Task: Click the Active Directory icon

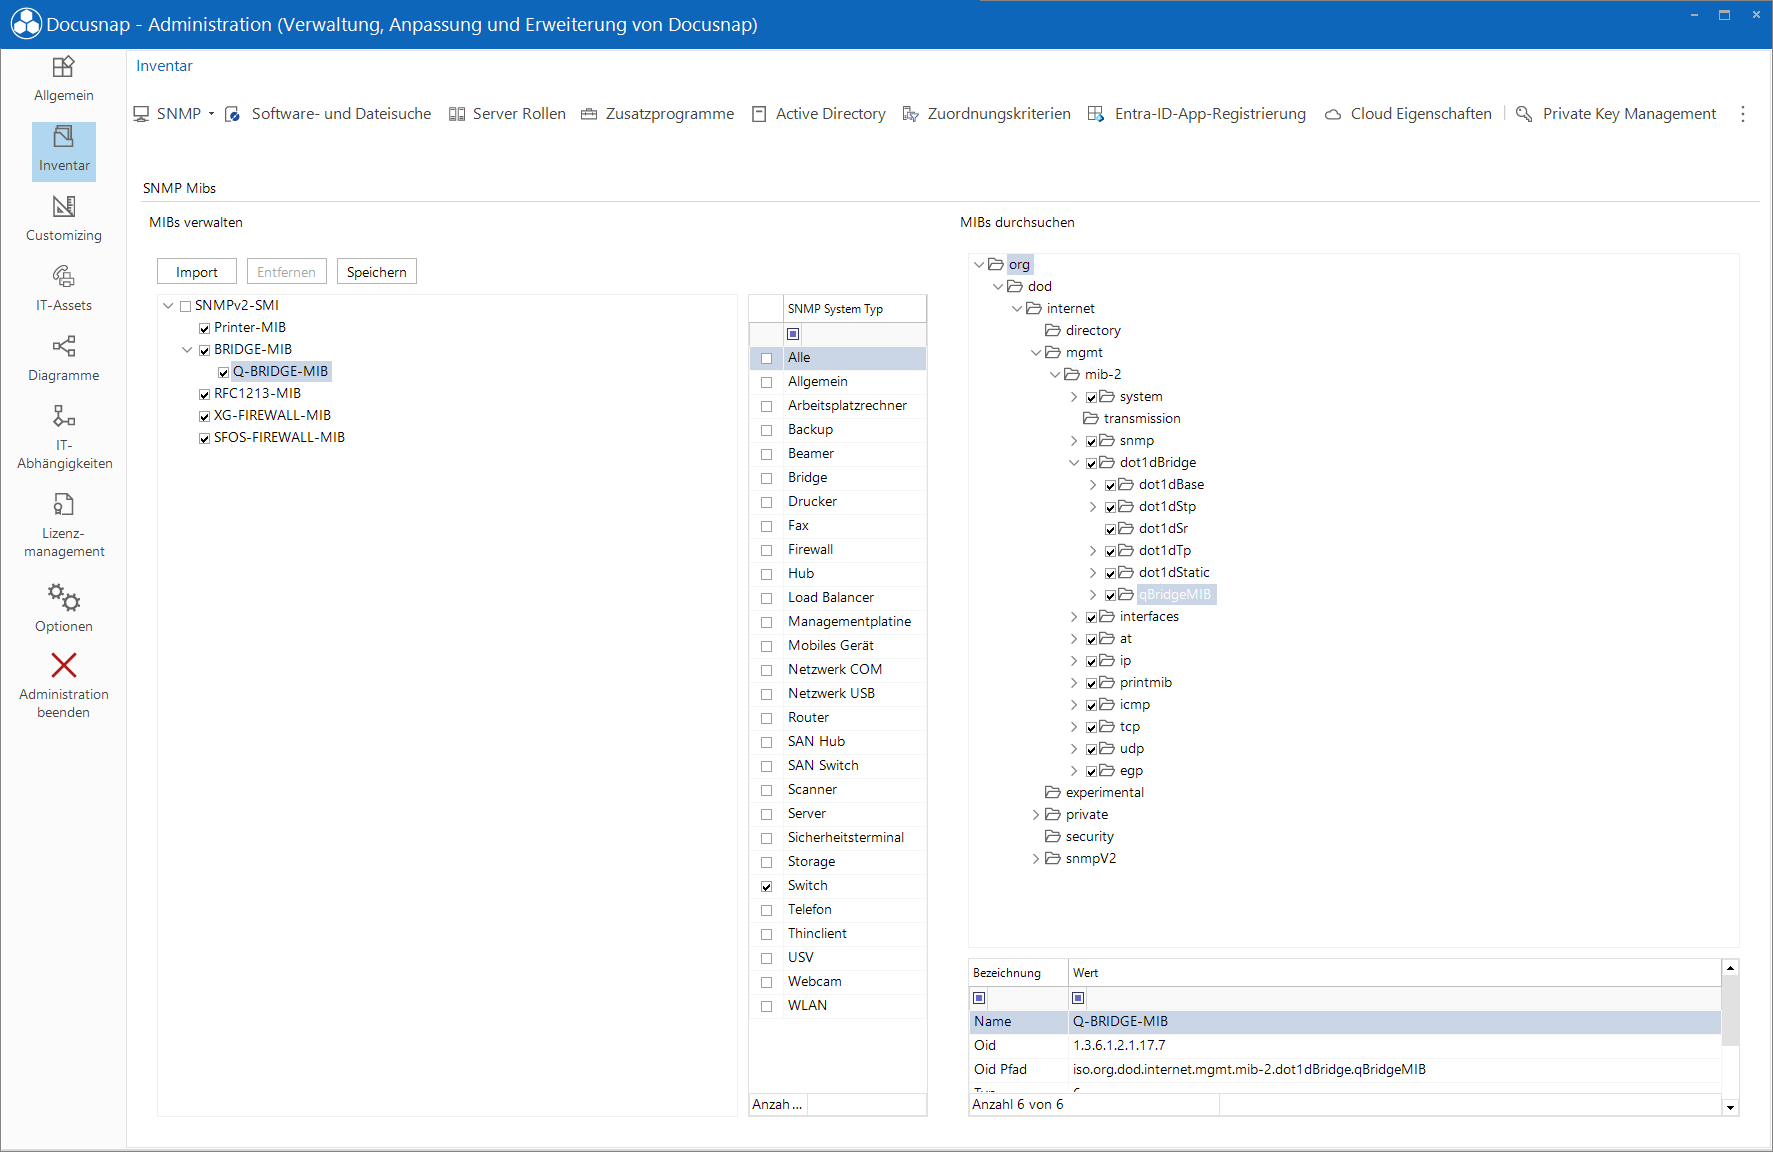Action: coord(759,114)
